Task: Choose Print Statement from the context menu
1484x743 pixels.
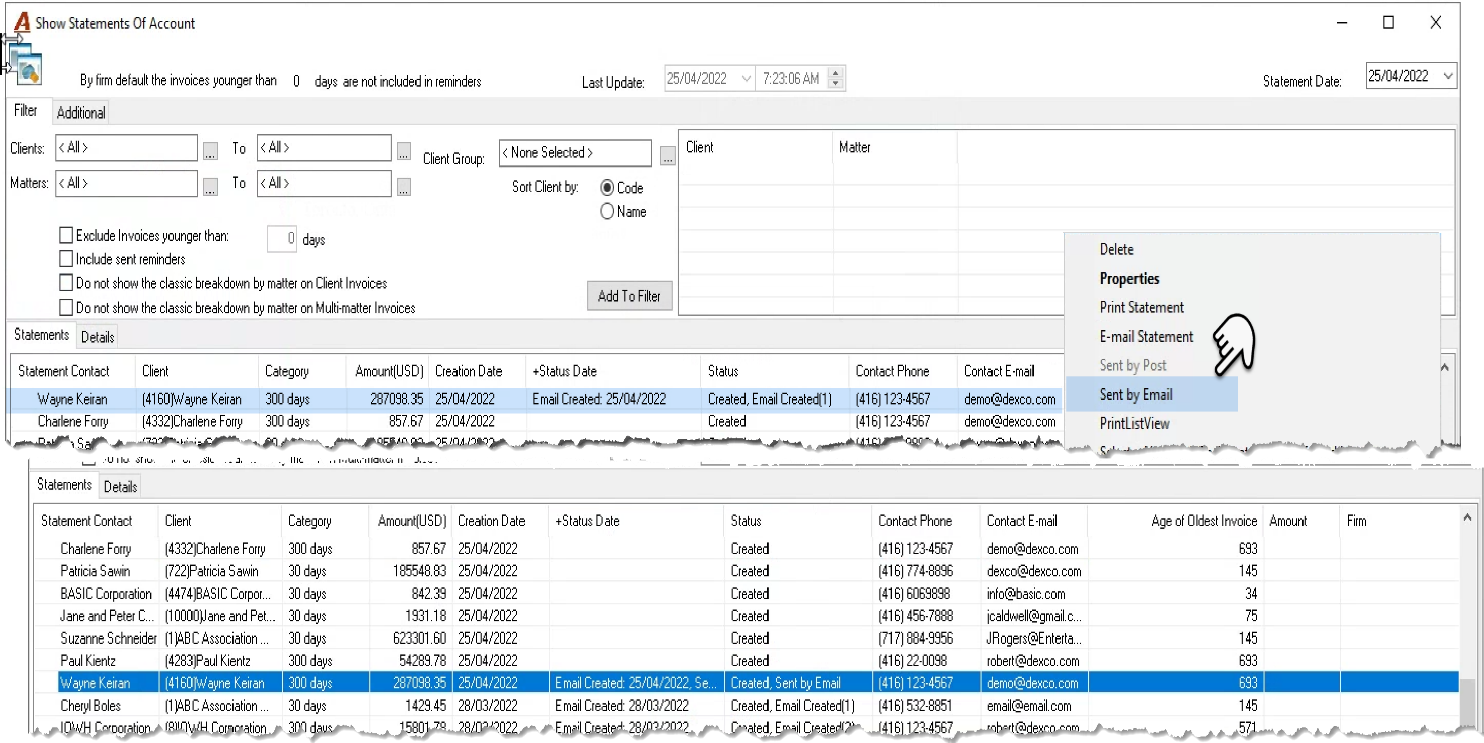Action: click(x=1142, y=307)
